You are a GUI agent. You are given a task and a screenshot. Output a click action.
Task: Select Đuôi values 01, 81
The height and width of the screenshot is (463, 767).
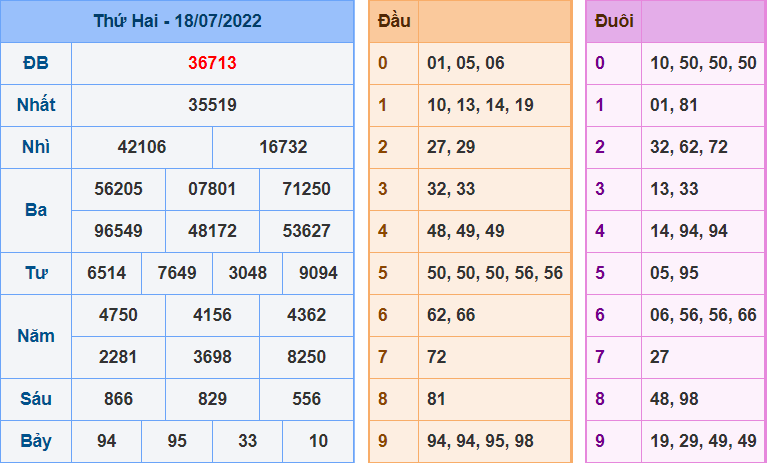[674, 105]
